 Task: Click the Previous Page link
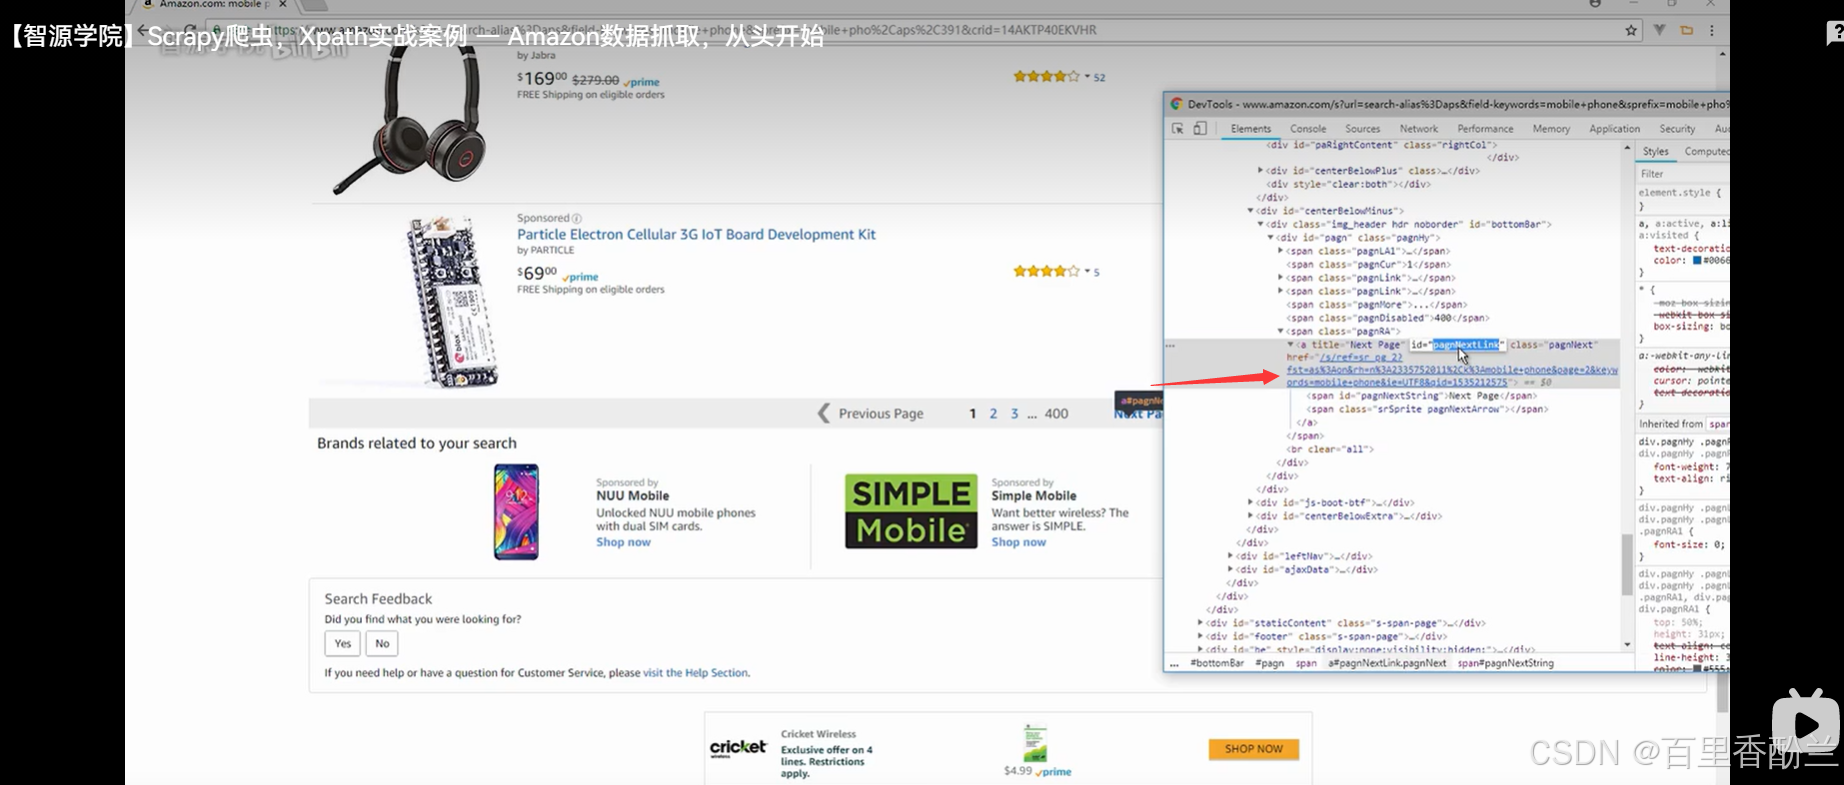tap(880, 413)
